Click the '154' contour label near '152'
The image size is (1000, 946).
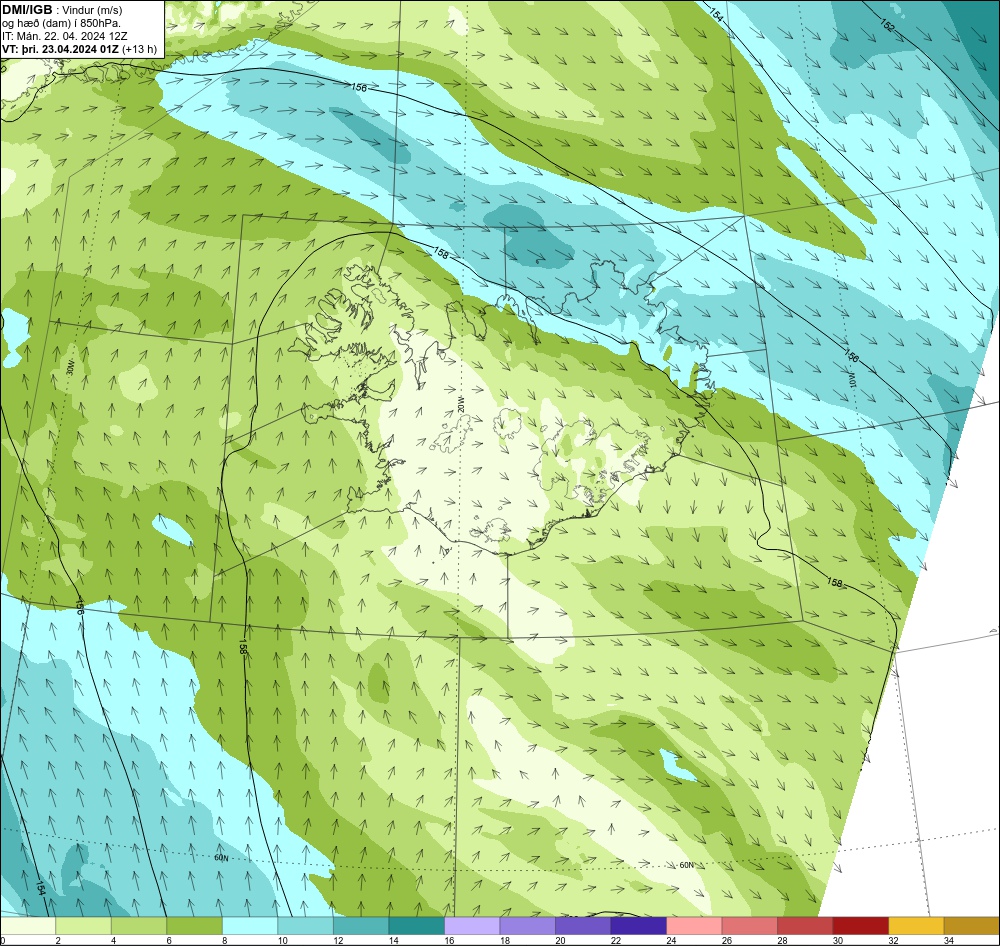(x=716, y=17)
